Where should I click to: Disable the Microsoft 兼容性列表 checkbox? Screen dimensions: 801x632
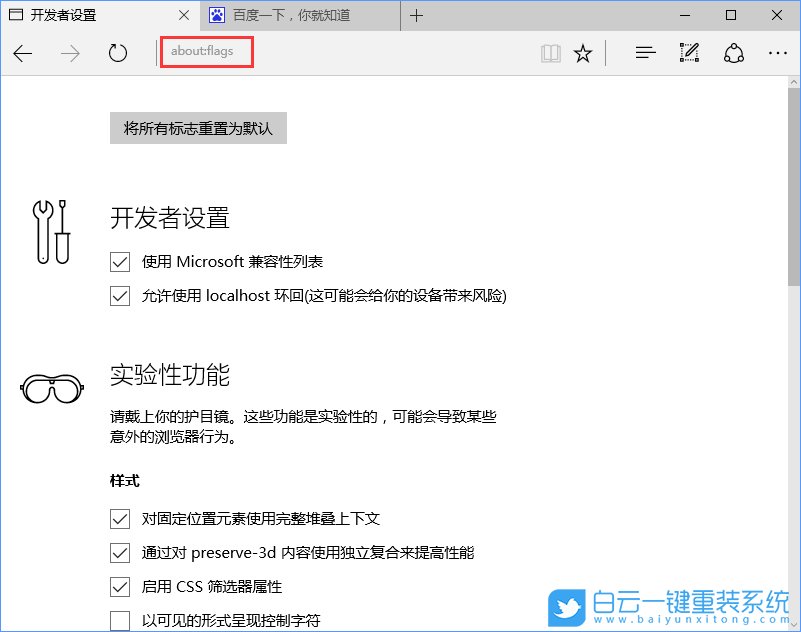[x=120, y=261]
